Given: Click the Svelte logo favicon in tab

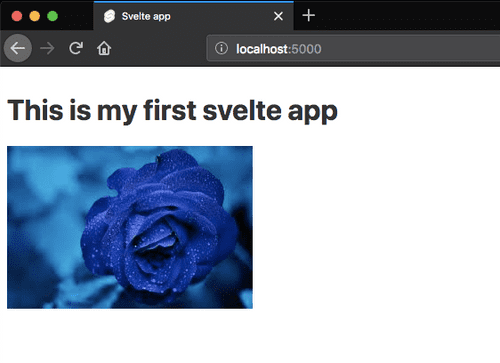Looking at the screenshot, I should point(109,16).
